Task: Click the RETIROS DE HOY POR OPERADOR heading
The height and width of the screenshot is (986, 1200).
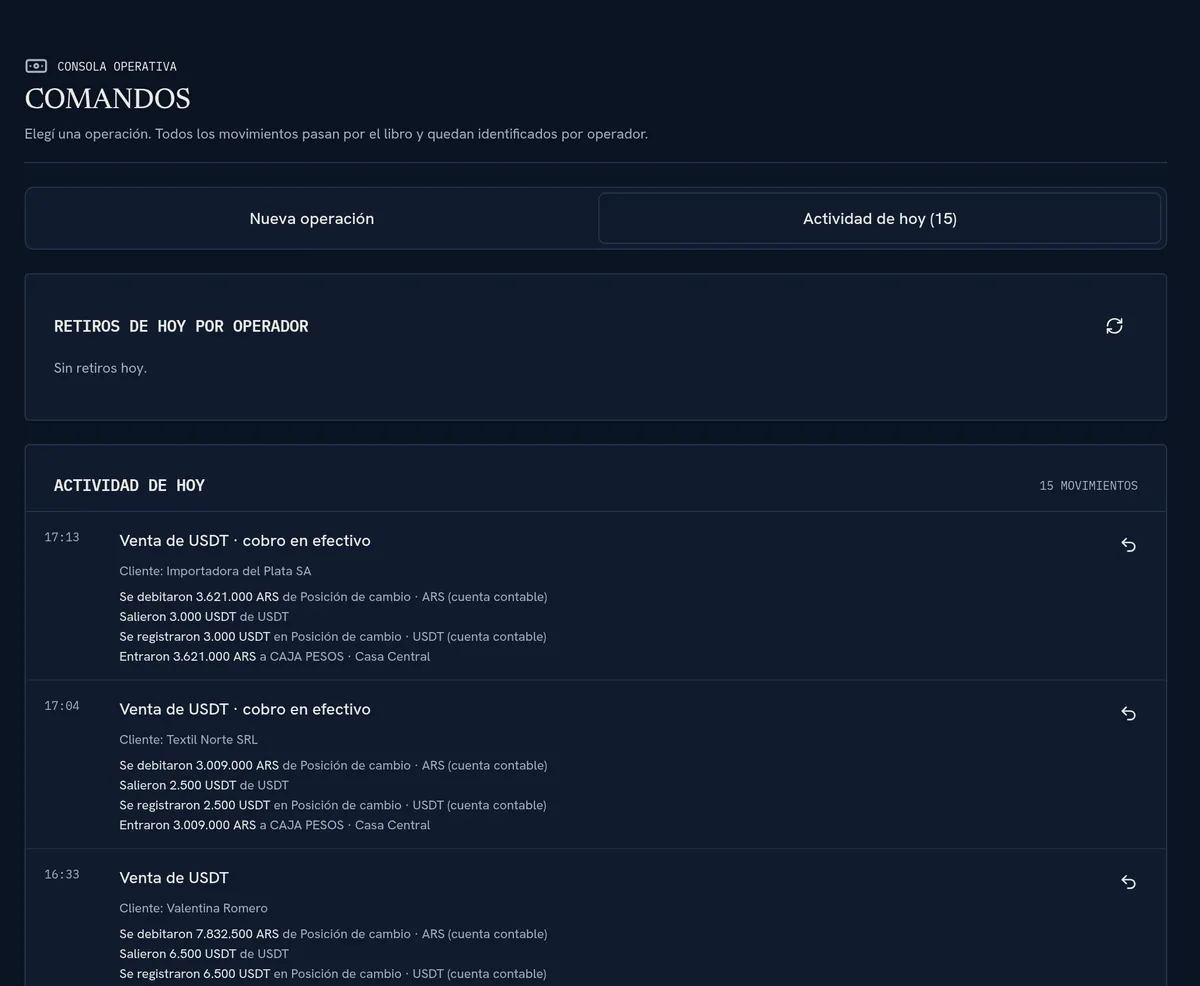Action: pos(181,326)
